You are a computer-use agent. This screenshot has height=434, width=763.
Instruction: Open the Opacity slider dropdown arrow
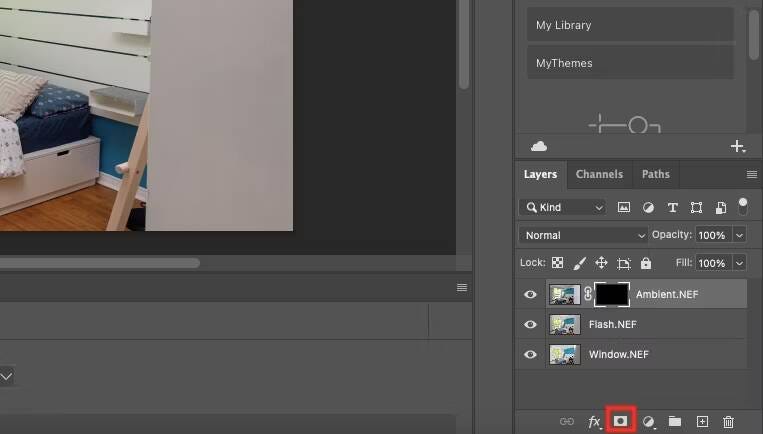[x=739, y=235]
